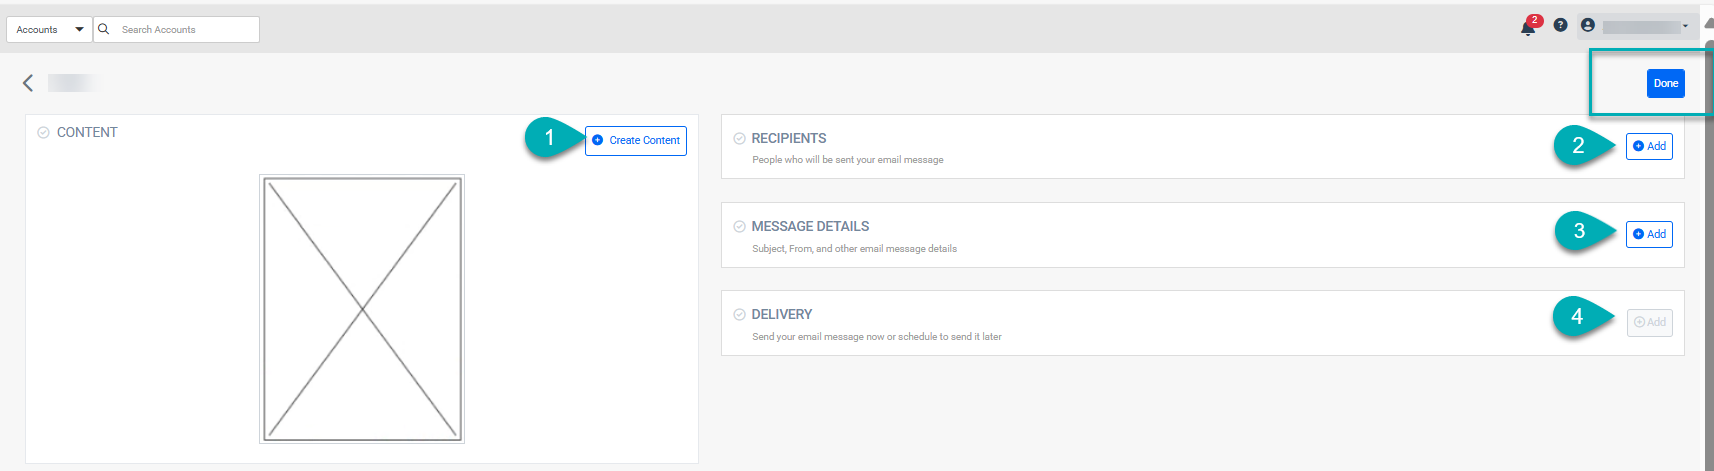1714x471 pixels.
Task: Click the RECIPIENTS status check icon
Action: coord(740,138)
